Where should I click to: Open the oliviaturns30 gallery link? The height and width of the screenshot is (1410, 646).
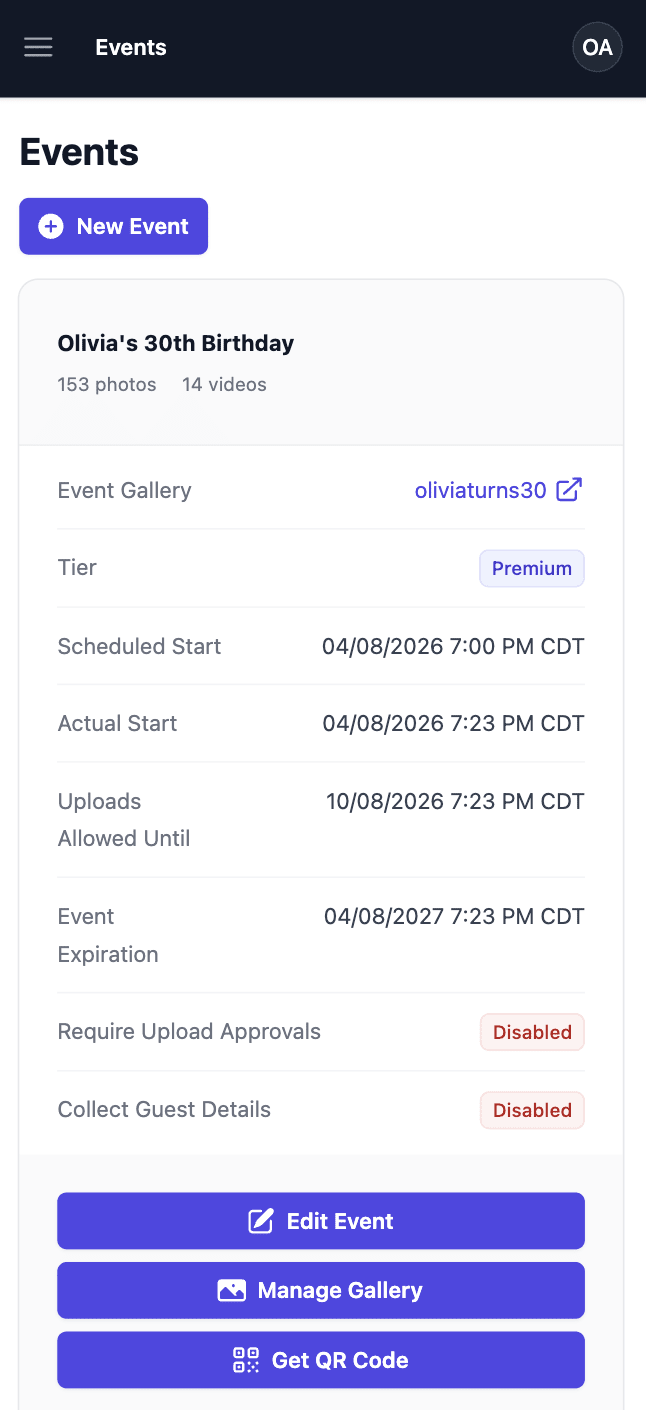click(480, 490)
